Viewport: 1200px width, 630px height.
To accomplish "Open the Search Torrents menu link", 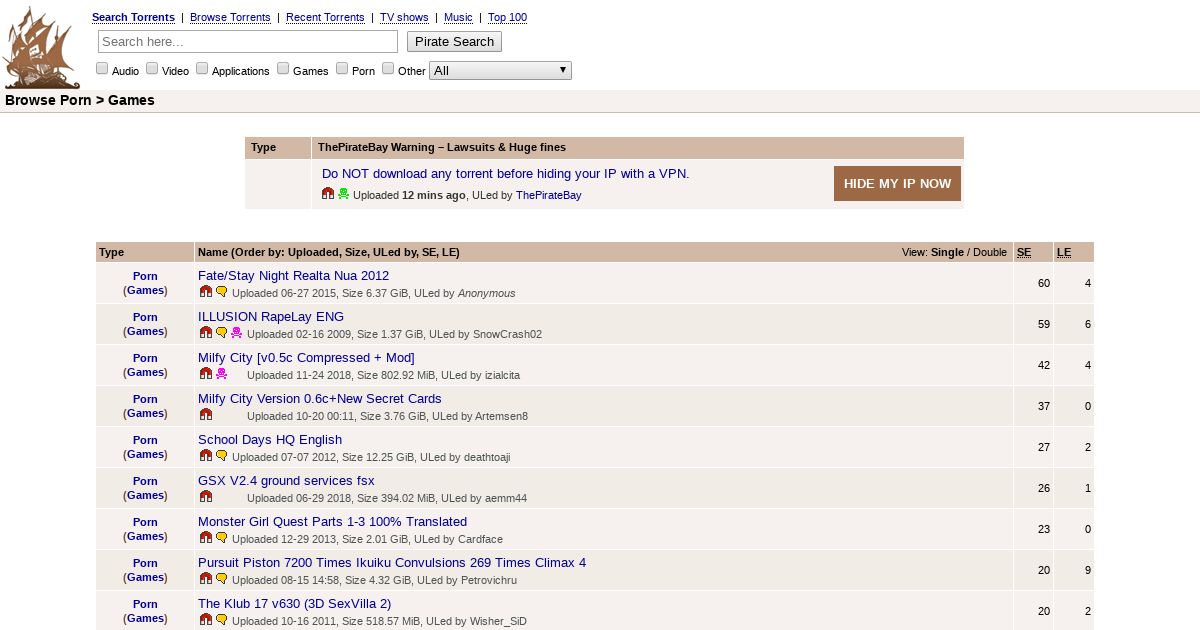I will pos(133,17).
